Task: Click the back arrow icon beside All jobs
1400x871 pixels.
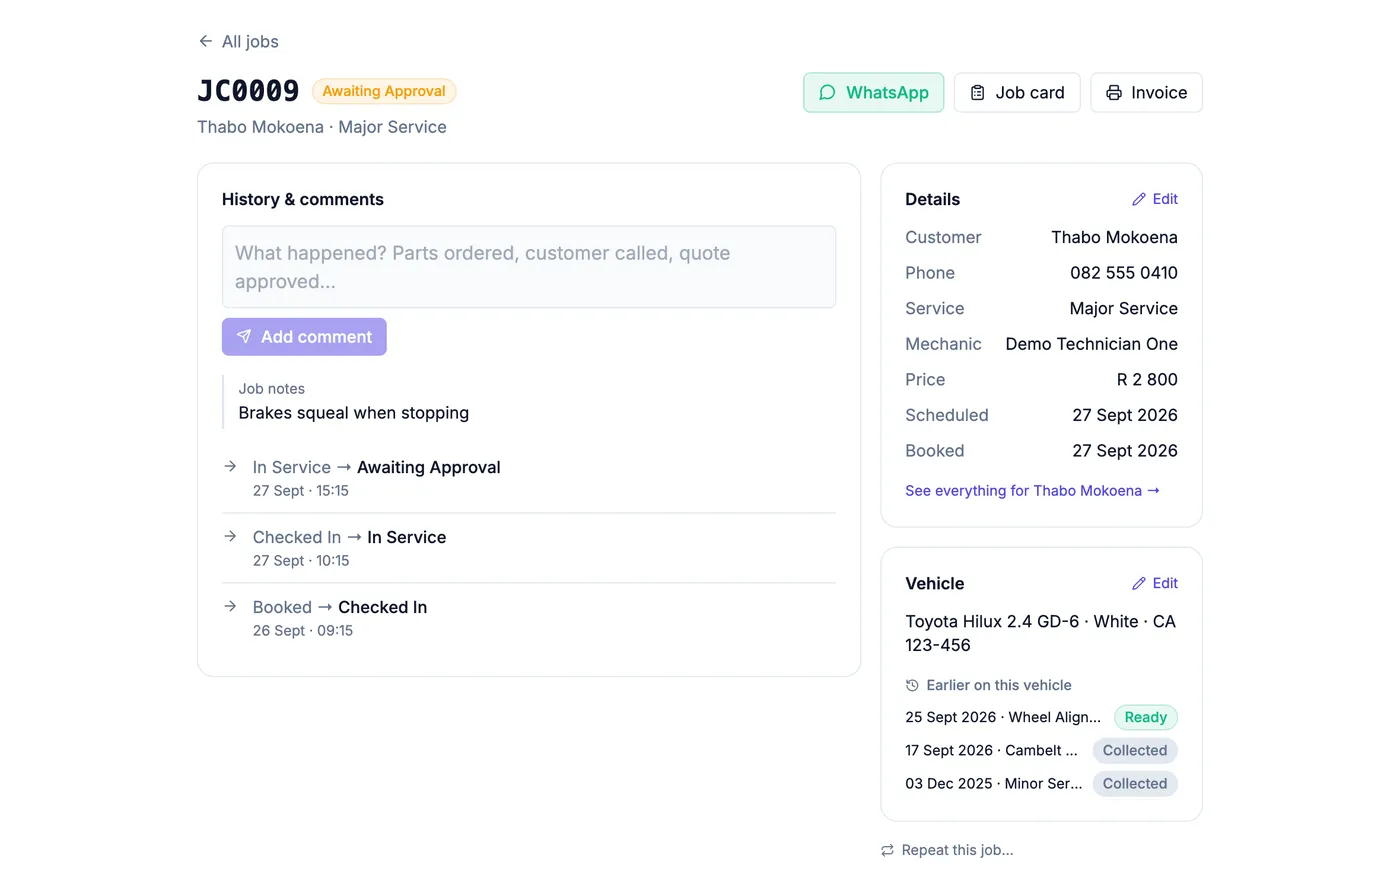Action: point(205,41)
